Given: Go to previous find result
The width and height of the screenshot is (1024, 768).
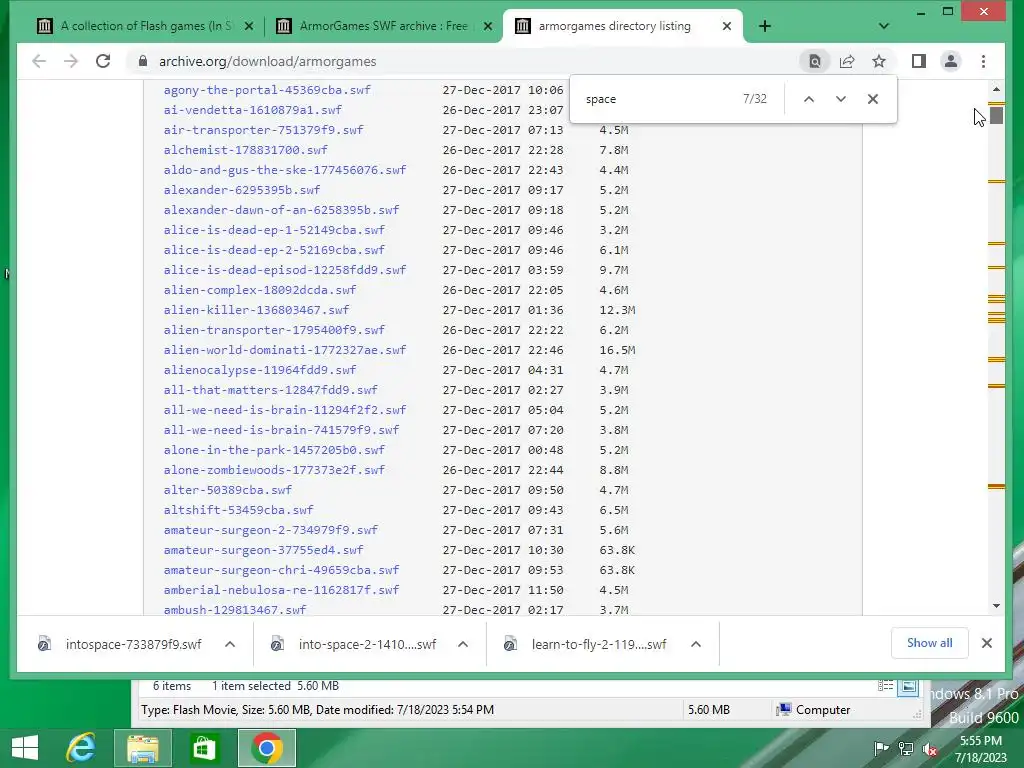Looking at the screenshot, I should pos(808,99).
